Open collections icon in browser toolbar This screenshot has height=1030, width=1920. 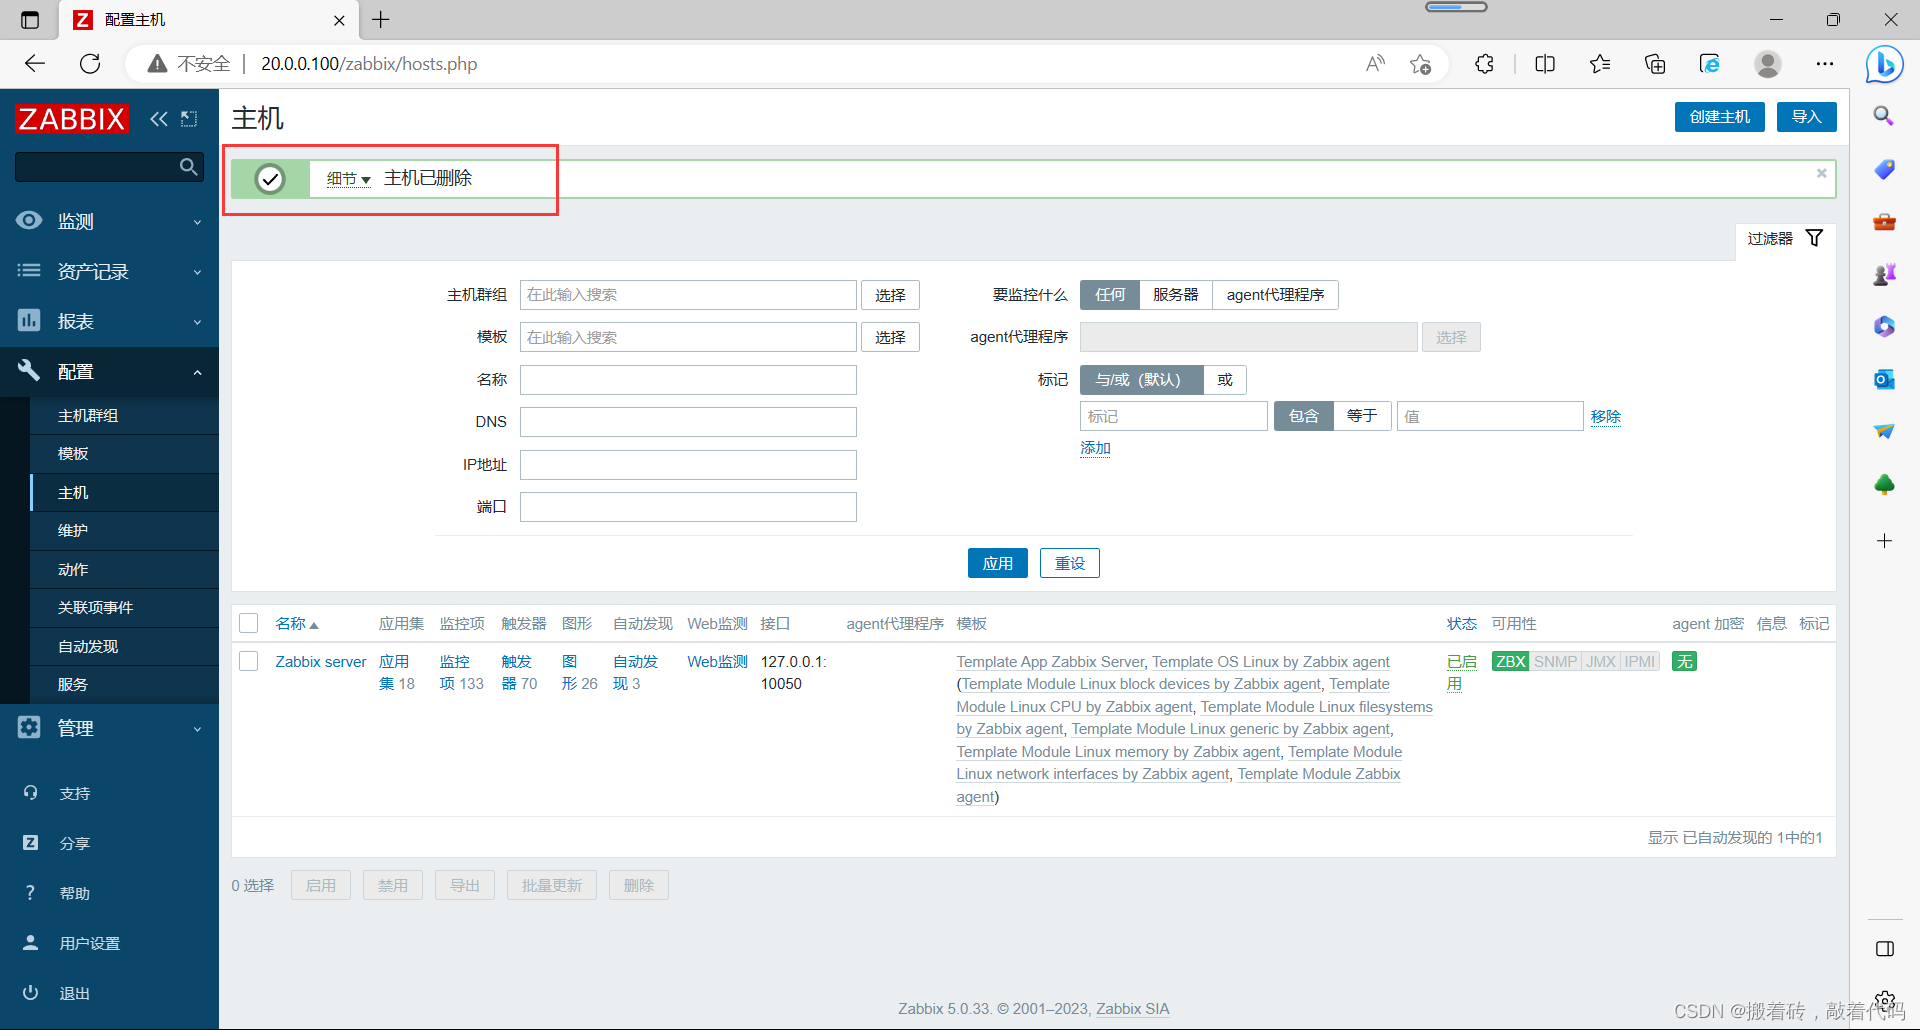(x=1655, y=64)
